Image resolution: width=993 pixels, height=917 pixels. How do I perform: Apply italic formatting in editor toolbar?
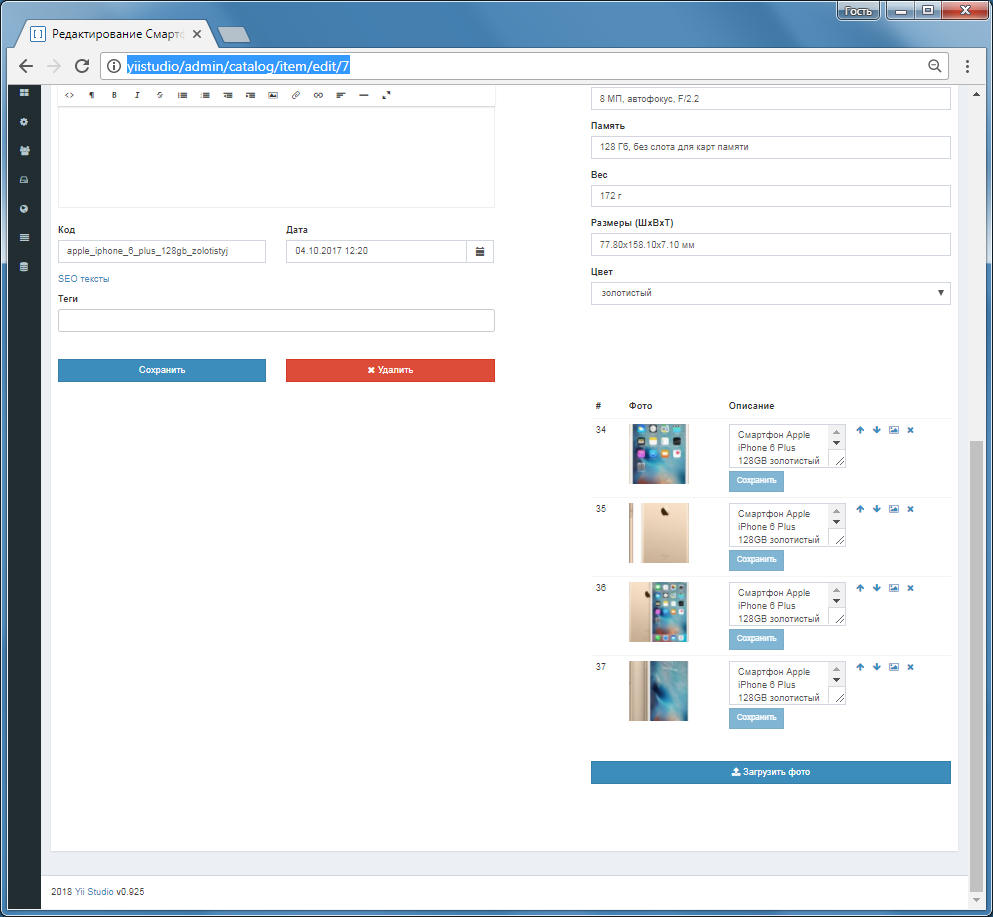[137, 96]
